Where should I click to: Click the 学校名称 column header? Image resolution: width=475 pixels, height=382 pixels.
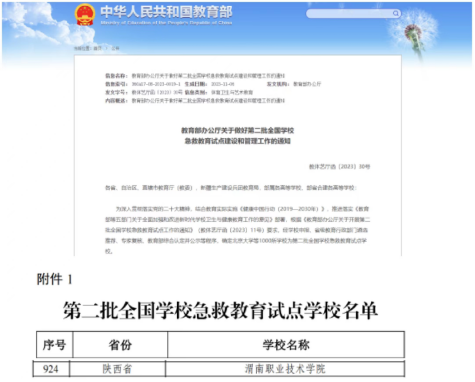286,345
